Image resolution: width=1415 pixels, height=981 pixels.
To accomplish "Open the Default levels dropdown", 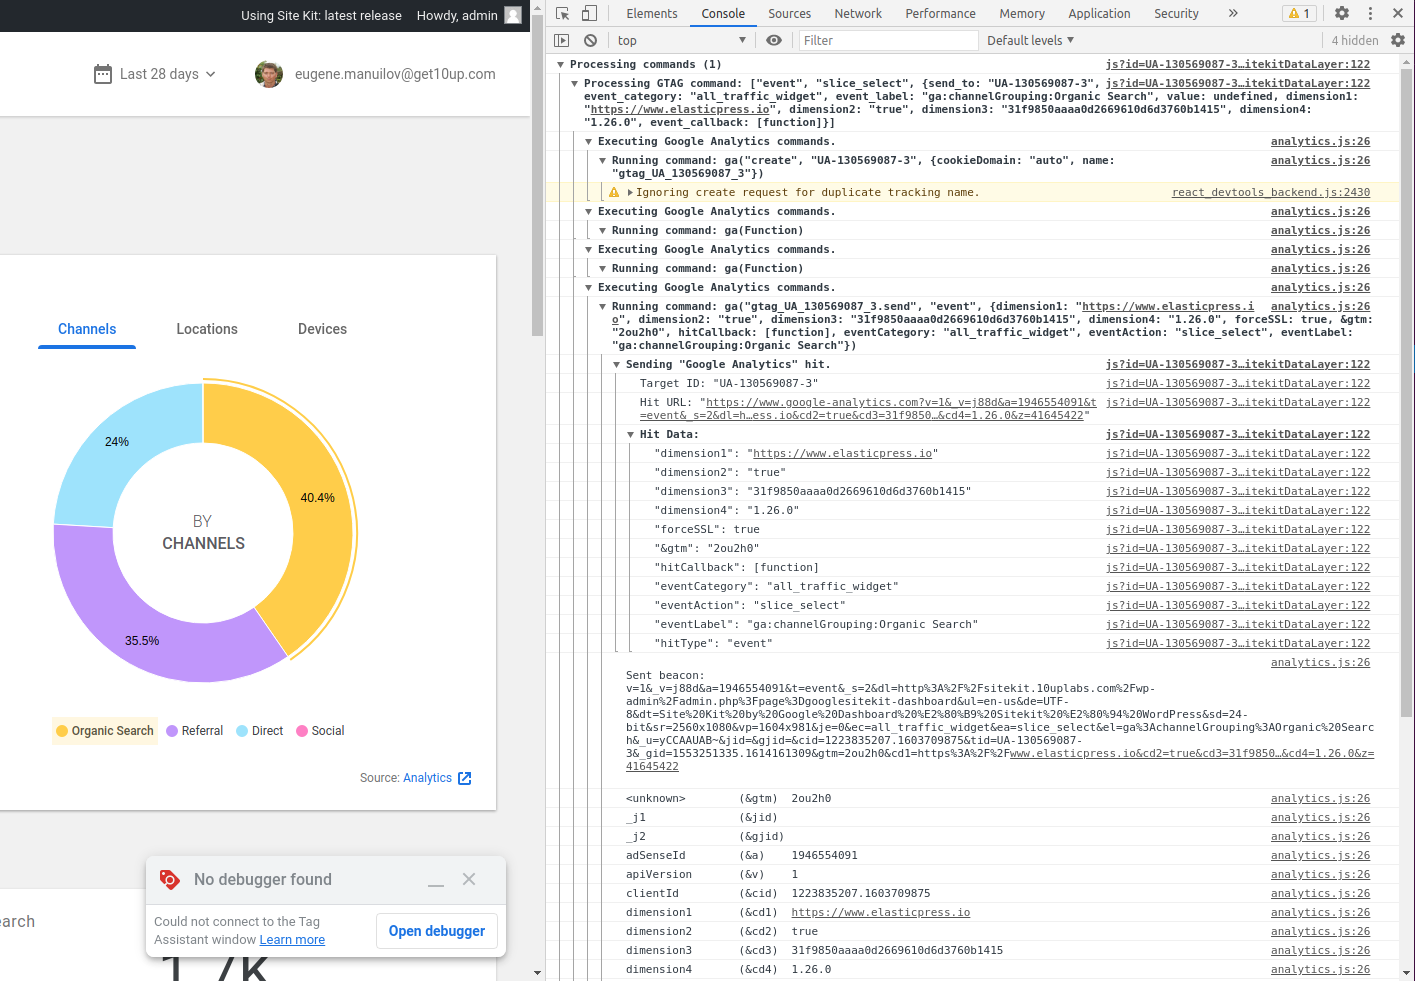I will pyautogui.click(x=1030, y=40).
